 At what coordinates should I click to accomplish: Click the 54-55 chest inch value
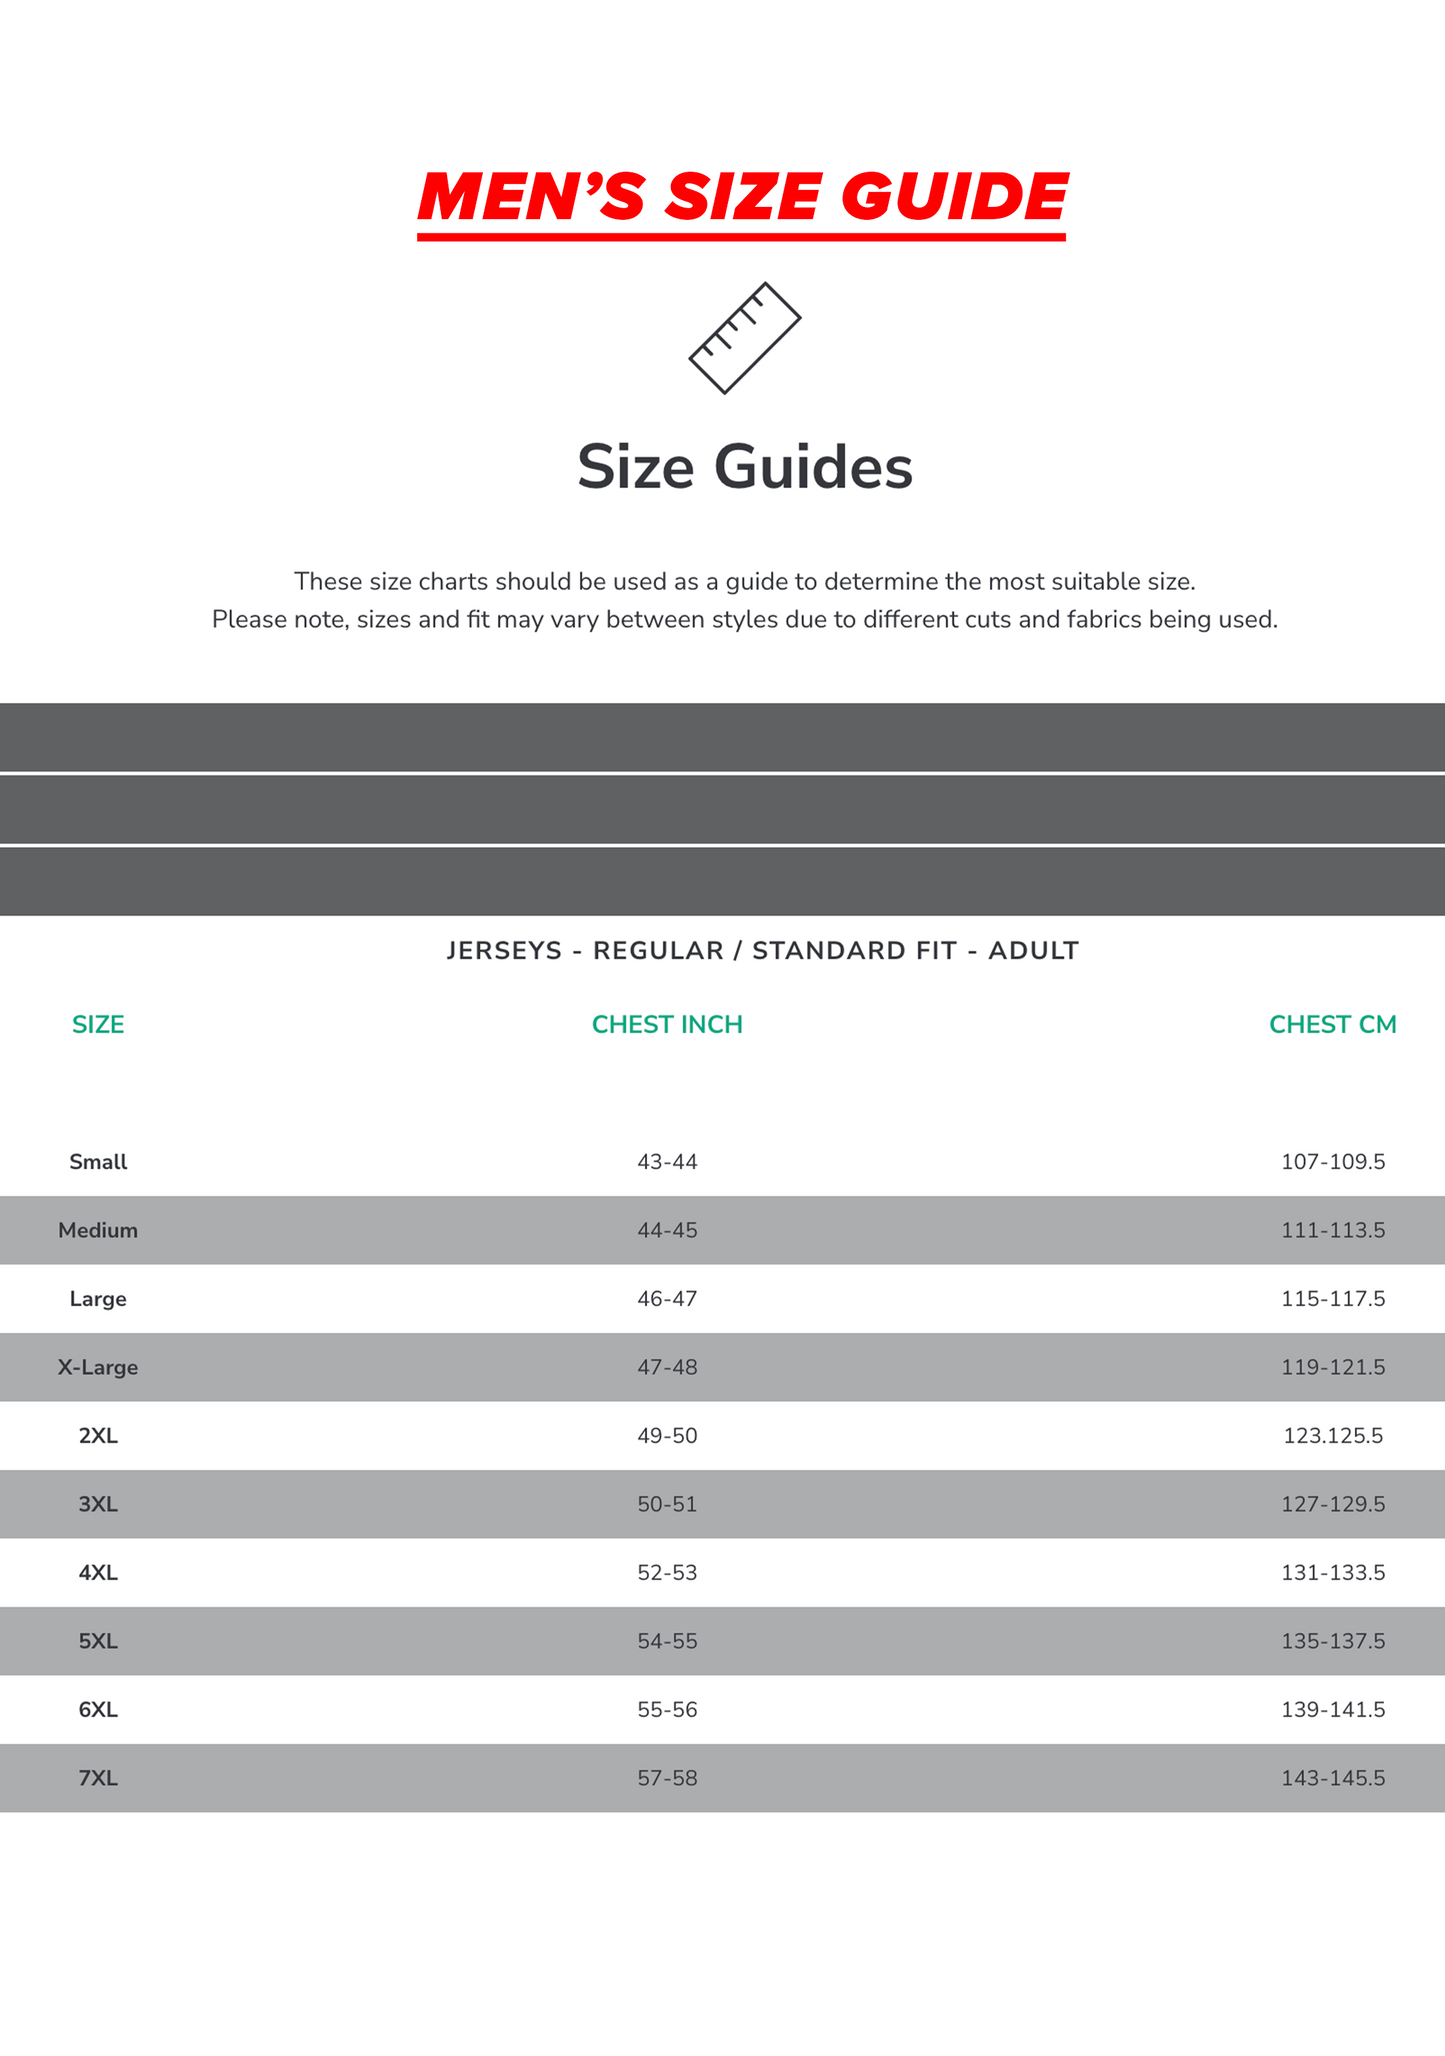coord(667,1641)
